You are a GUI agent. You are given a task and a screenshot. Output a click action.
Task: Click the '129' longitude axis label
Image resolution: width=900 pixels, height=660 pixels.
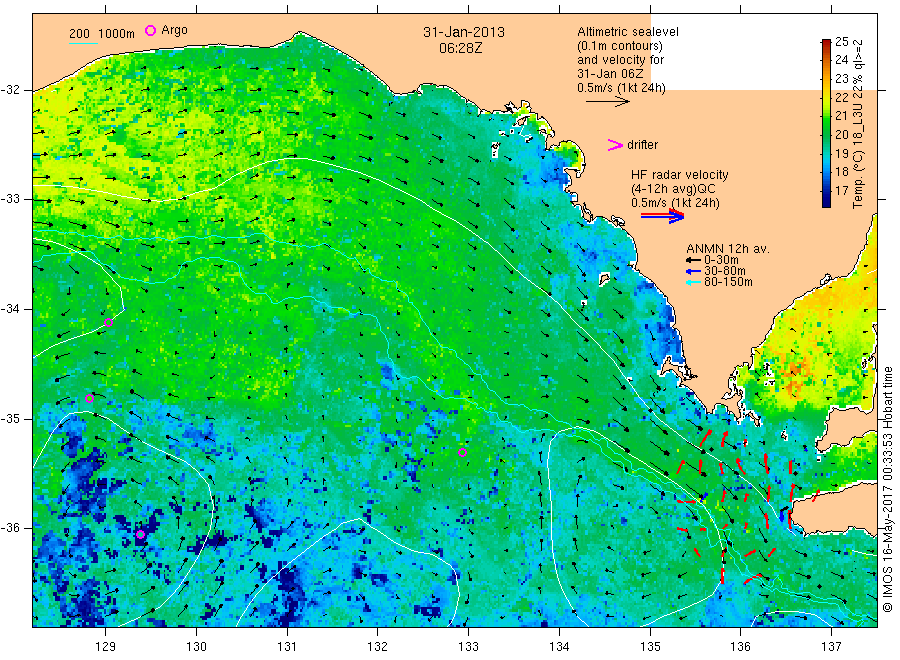(x=106, y=647)
